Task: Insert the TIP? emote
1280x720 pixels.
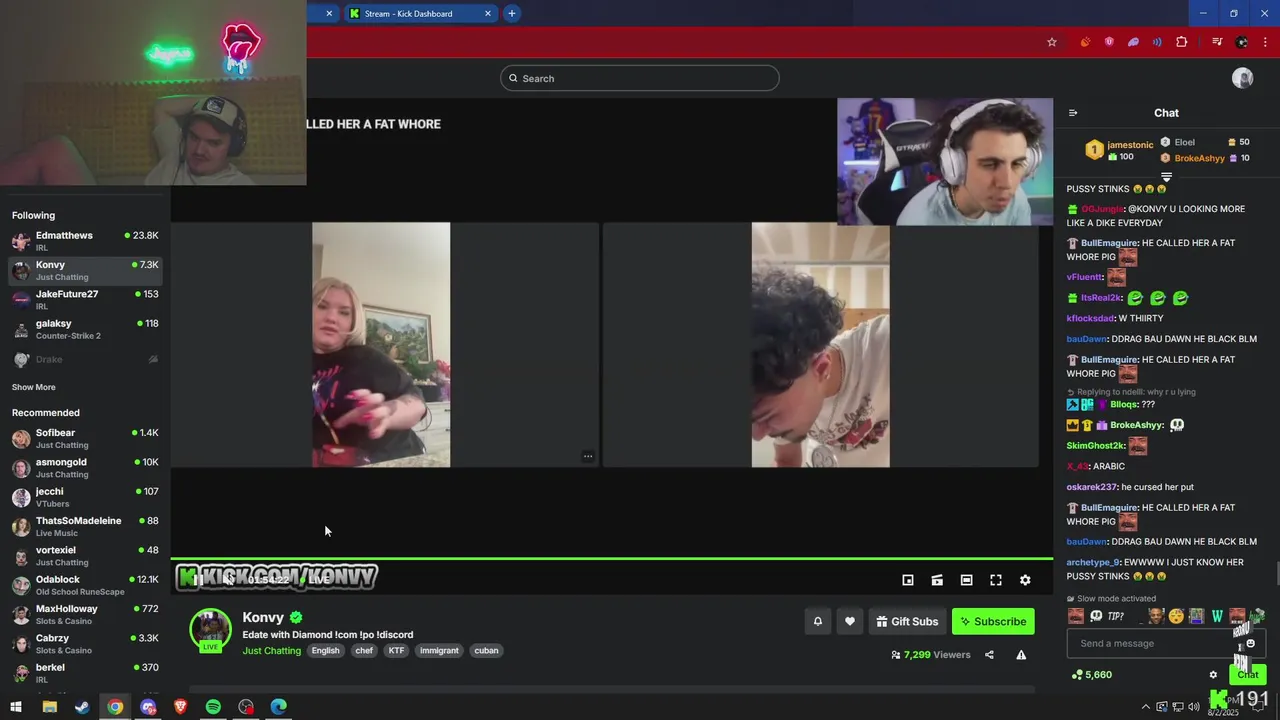Action: coord(1116,616)
